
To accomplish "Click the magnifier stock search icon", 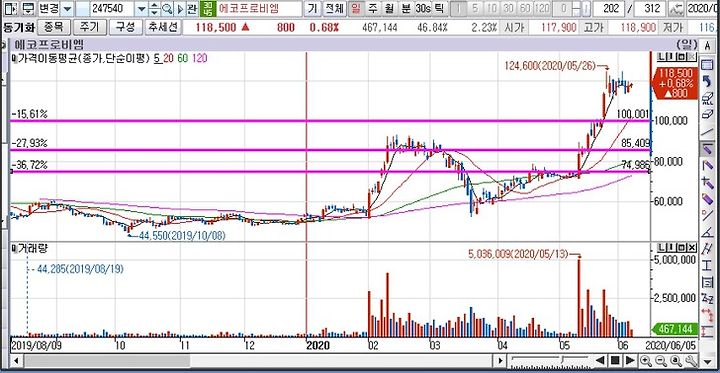I will [167, 8].
